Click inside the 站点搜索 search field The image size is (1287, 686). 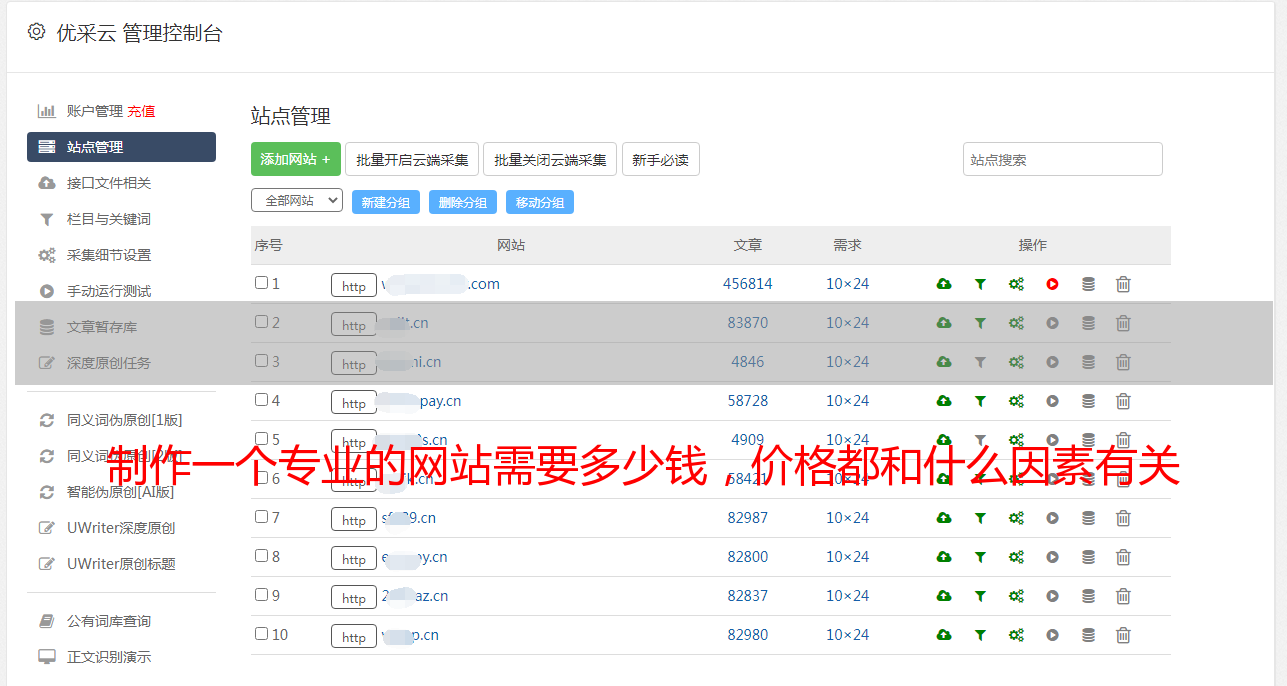coord(1063,159)
